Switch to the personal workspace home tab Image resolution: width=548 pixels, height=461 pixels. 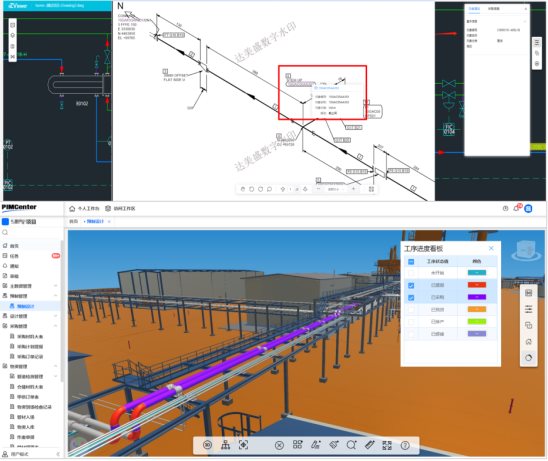84,209
